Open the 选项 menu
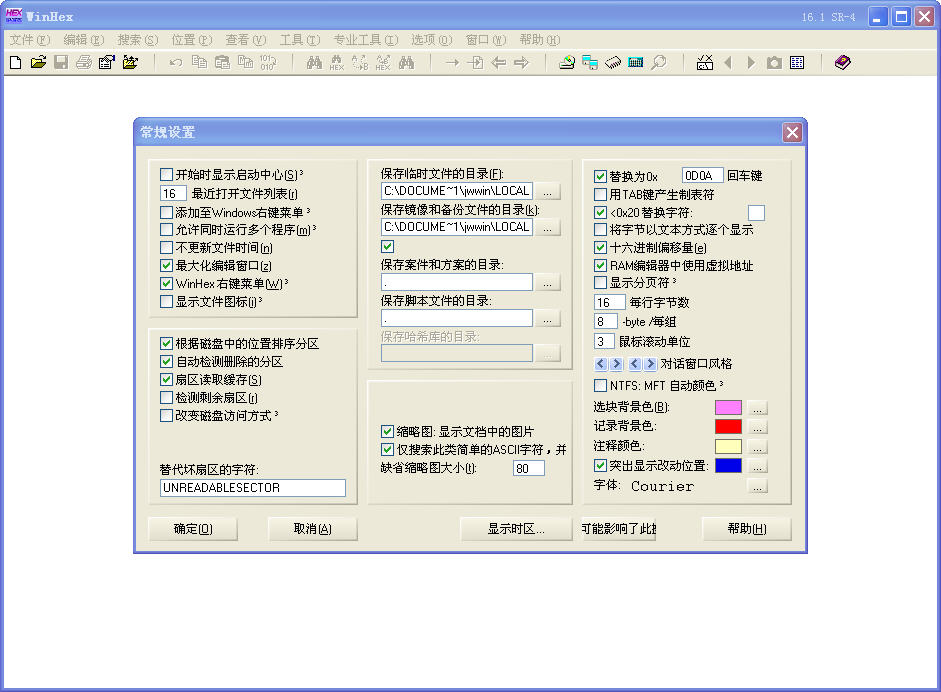Image resolution: width=941 pixels, height=692 pixels. [x=431, y=40]
